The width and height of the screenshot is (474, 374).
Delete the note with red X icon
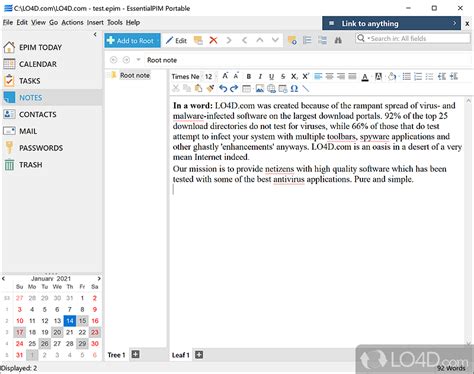pyautogui.click(x=213, y=40)
